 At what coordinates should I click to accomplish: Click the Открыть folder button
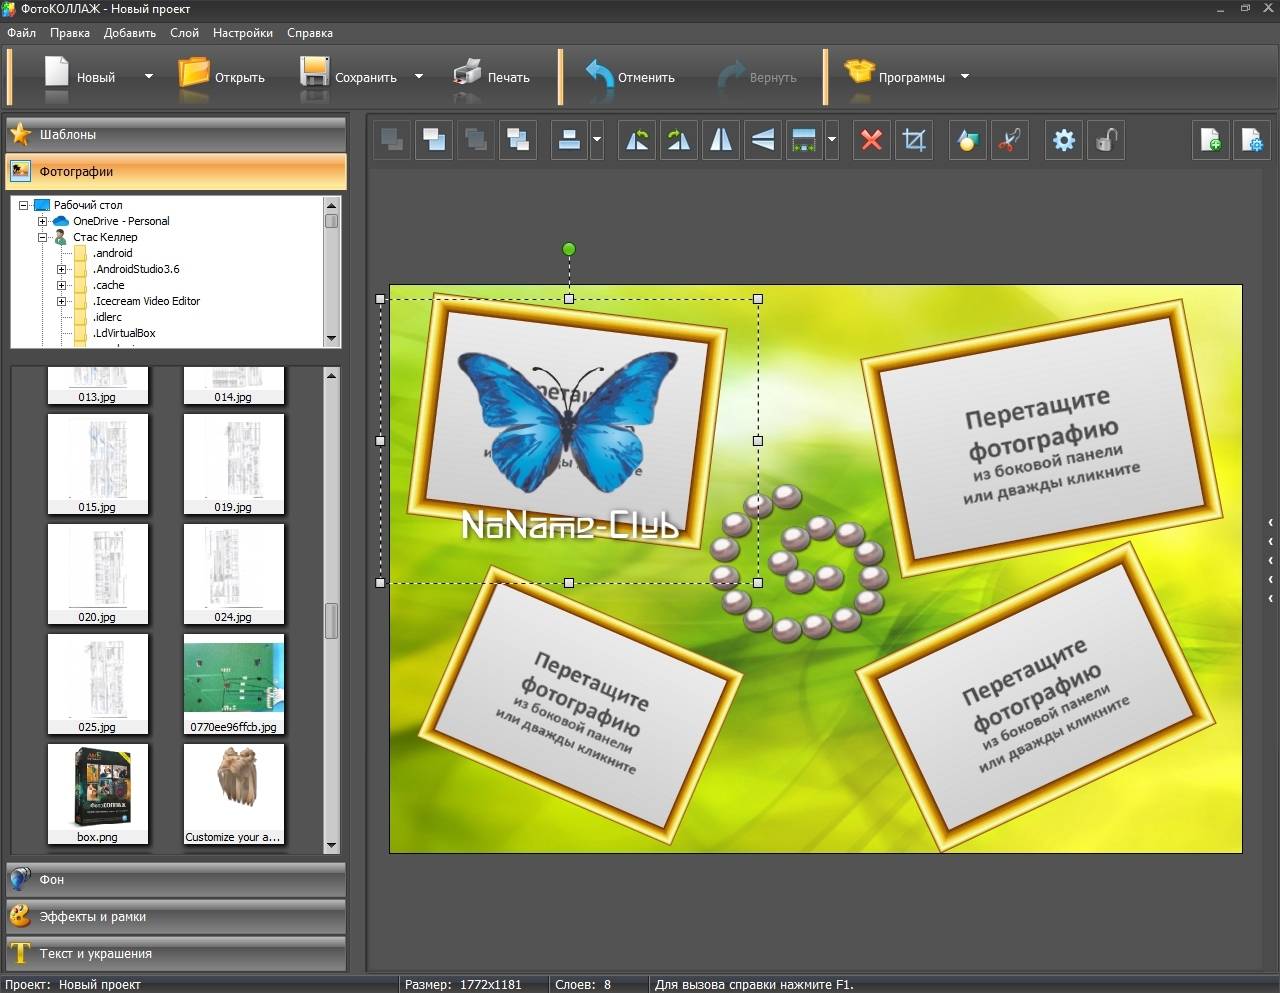tap(222, 76)
